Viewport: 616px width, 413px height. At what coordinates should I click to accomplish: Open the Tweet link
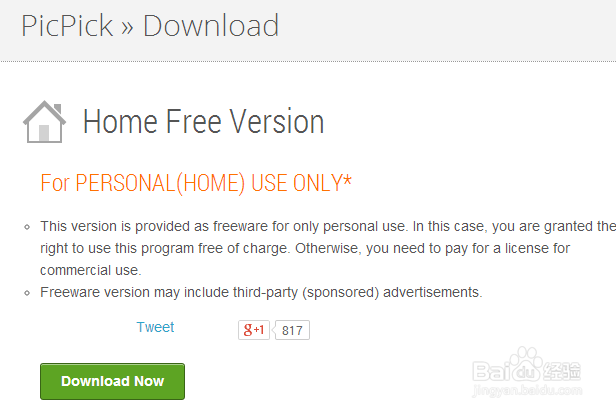155,327
